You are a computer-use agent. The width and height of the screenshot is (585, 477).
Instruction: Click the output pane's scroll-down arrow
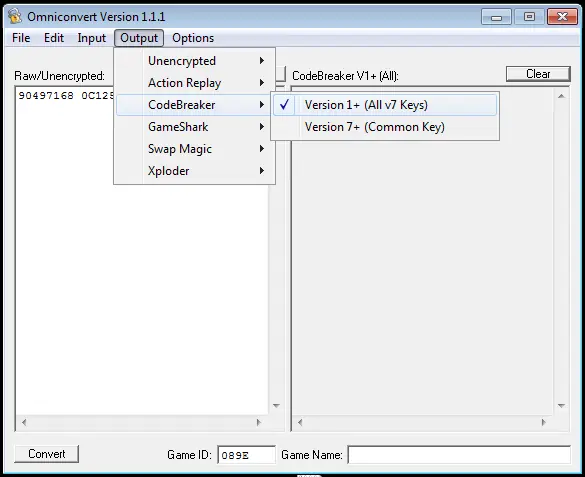click(x=561, y=406)
